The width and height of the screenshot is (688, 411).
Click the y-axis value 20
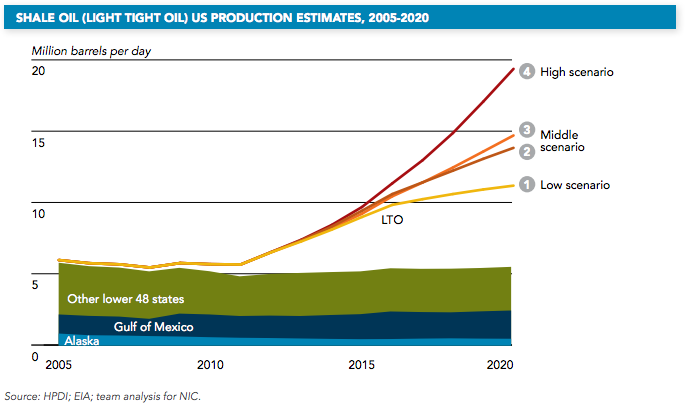coord(38,71)
